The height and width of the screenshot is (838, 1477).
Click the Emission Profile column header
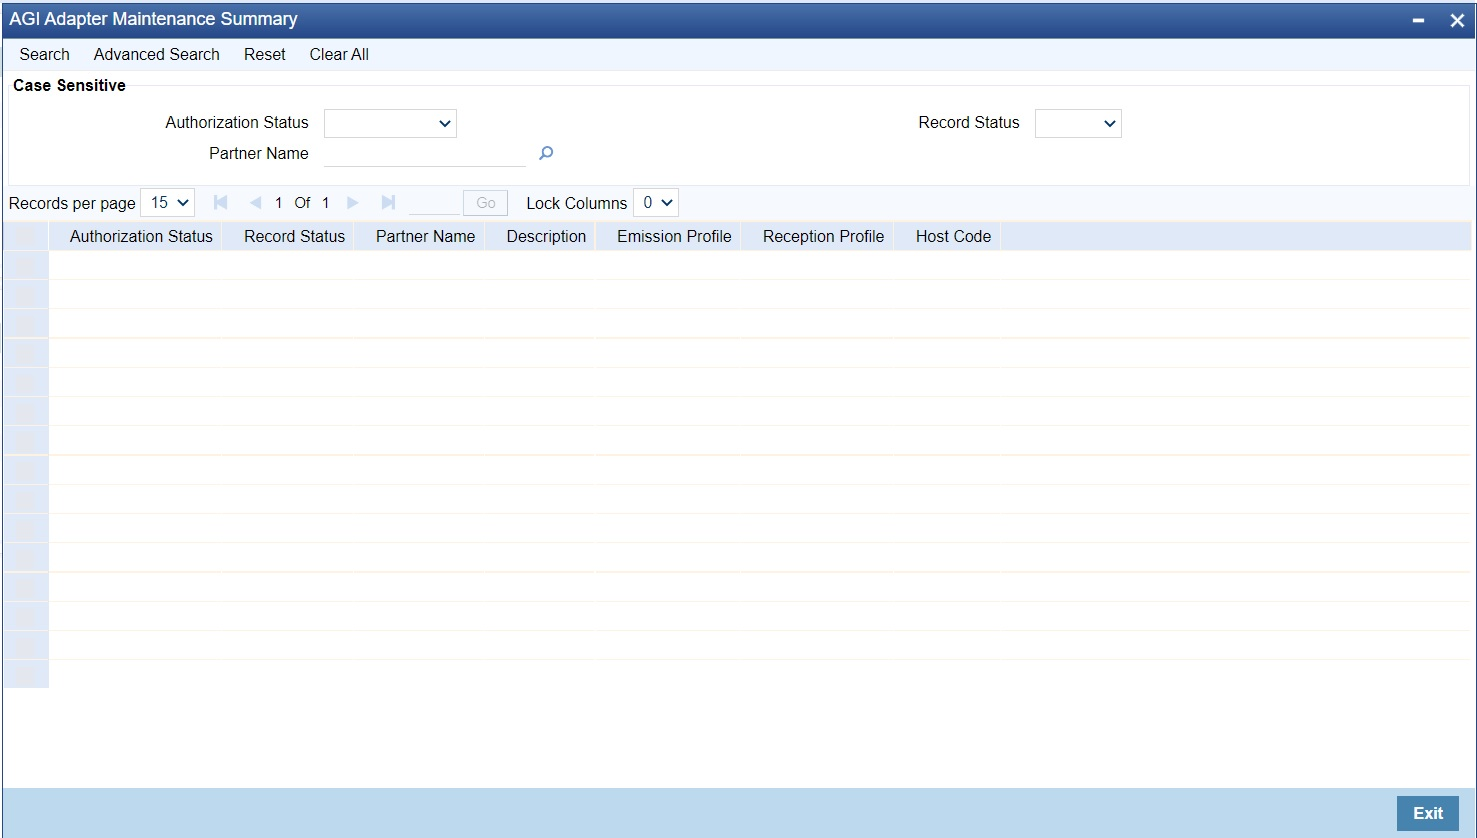(674, 237)
